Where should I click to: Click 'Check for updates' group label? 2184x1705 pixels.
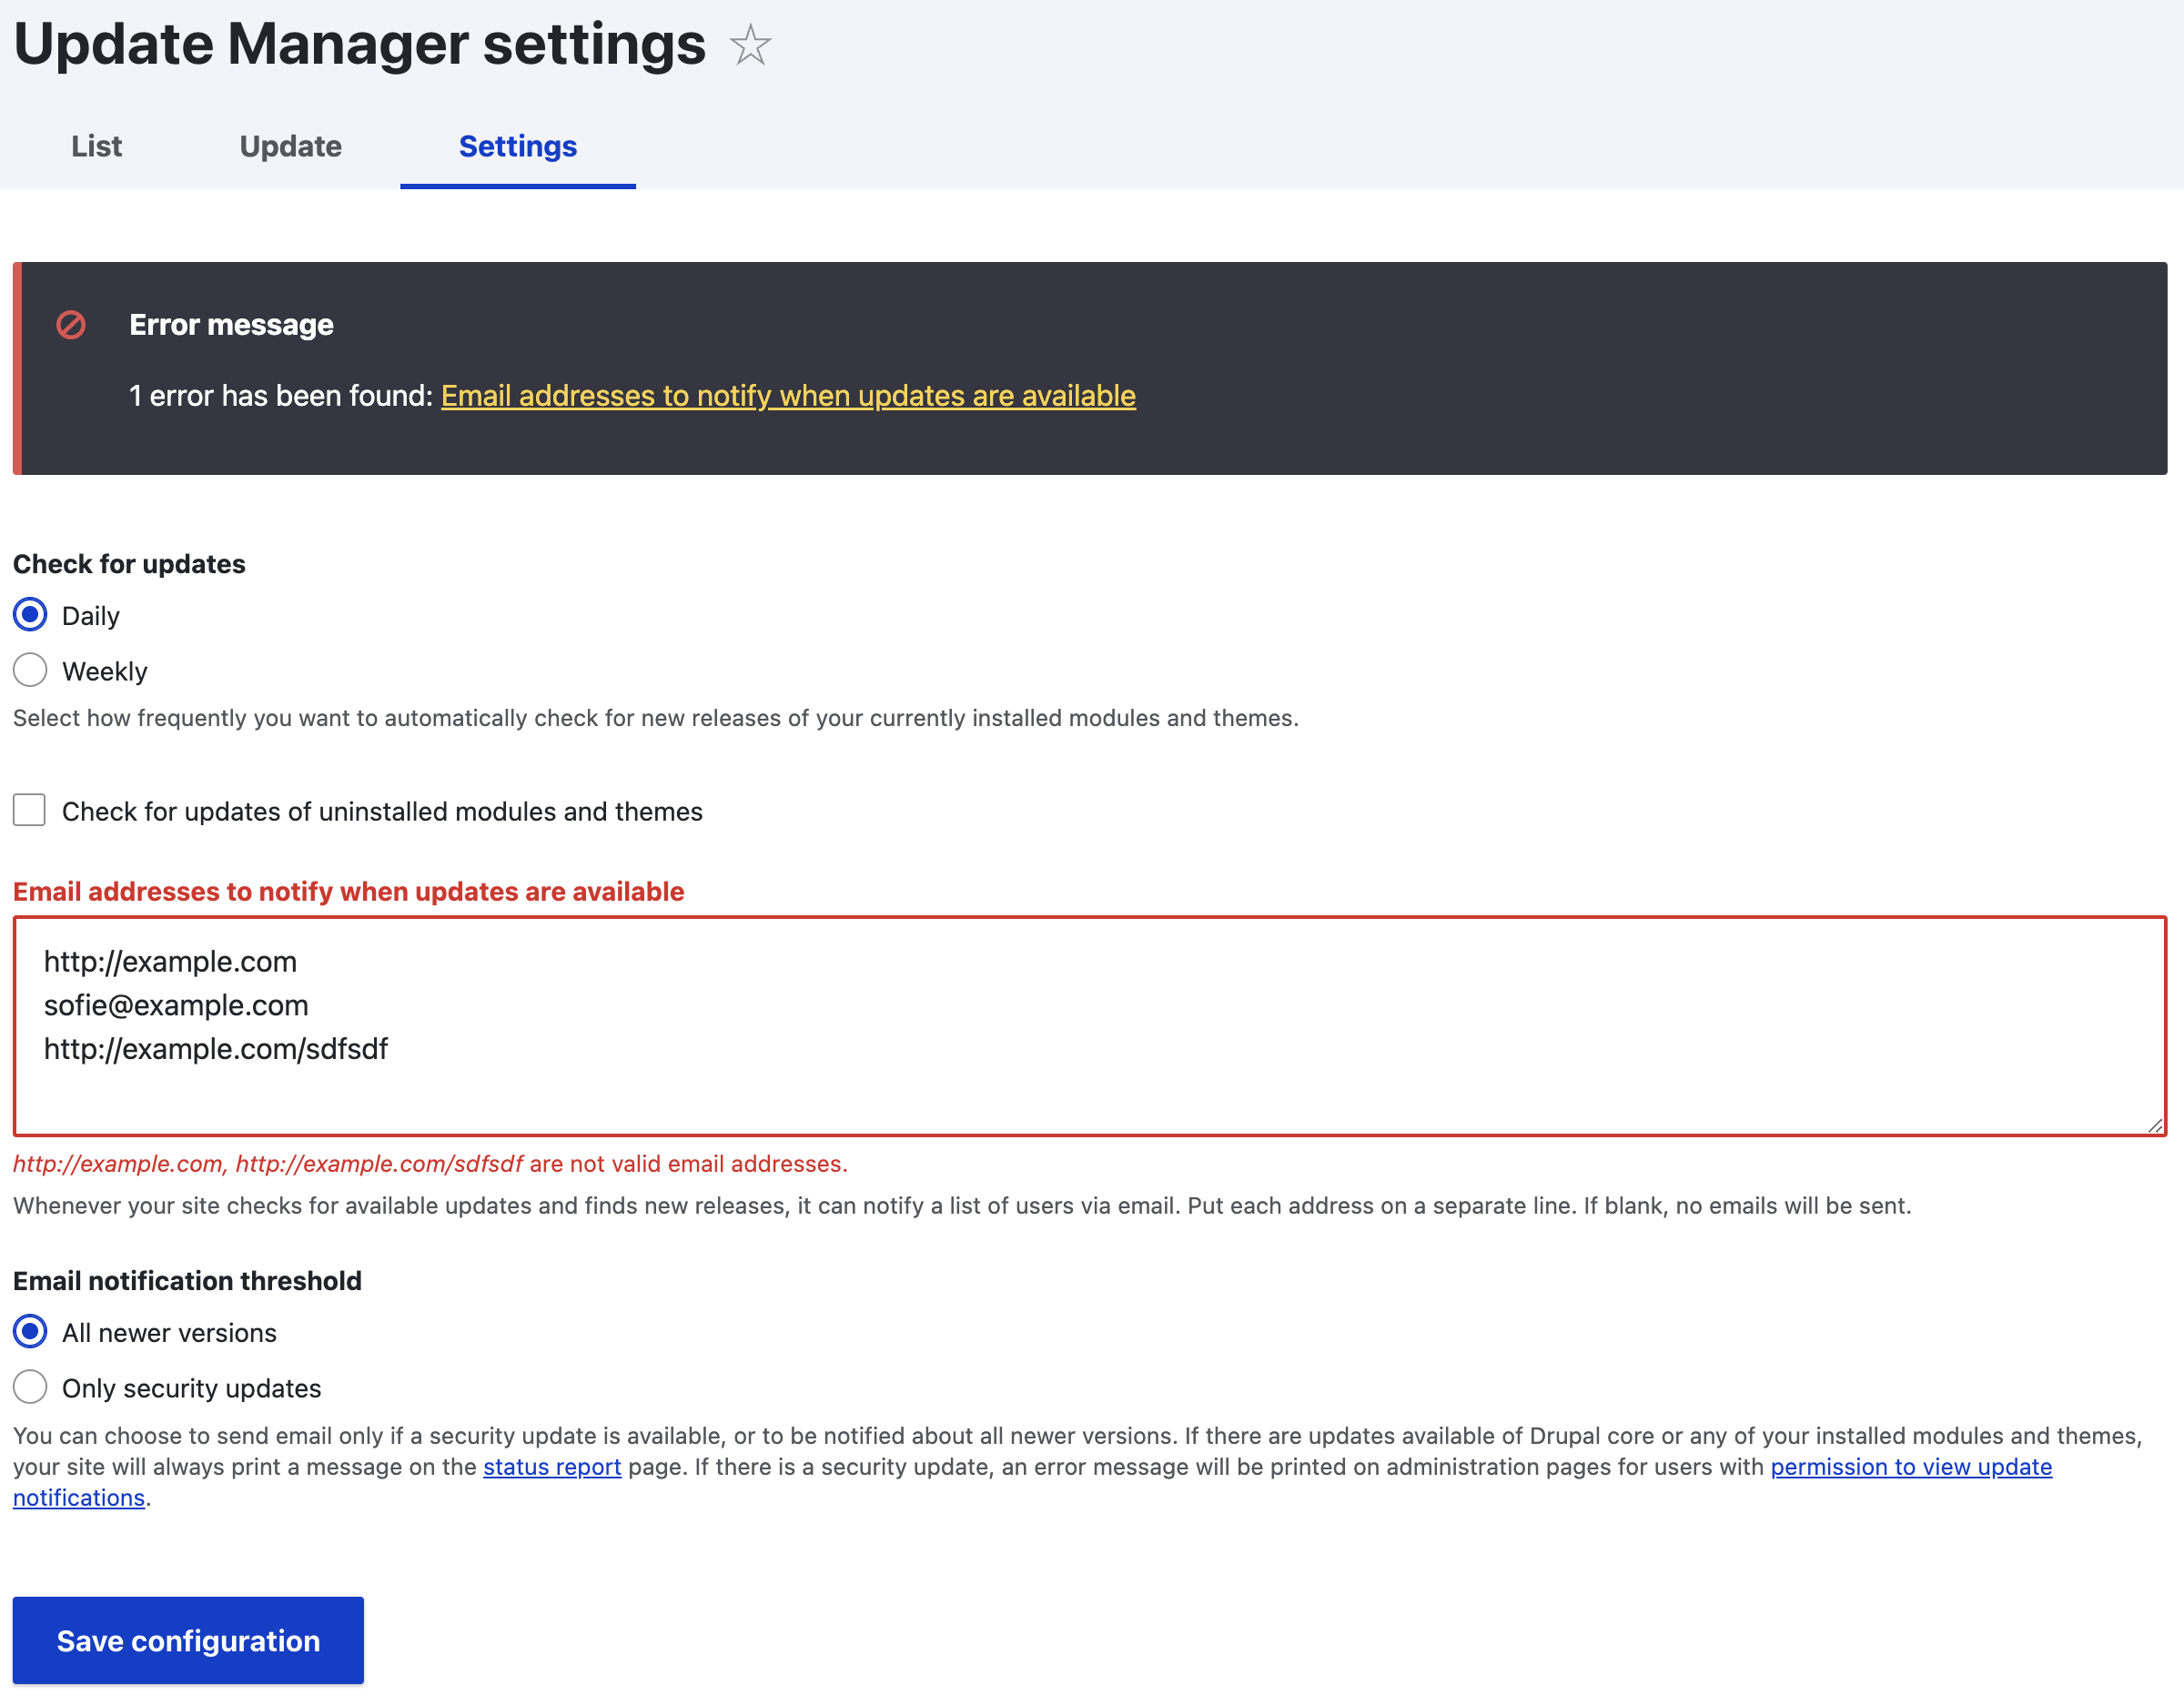pyautogui.click(x=129, y=564)
